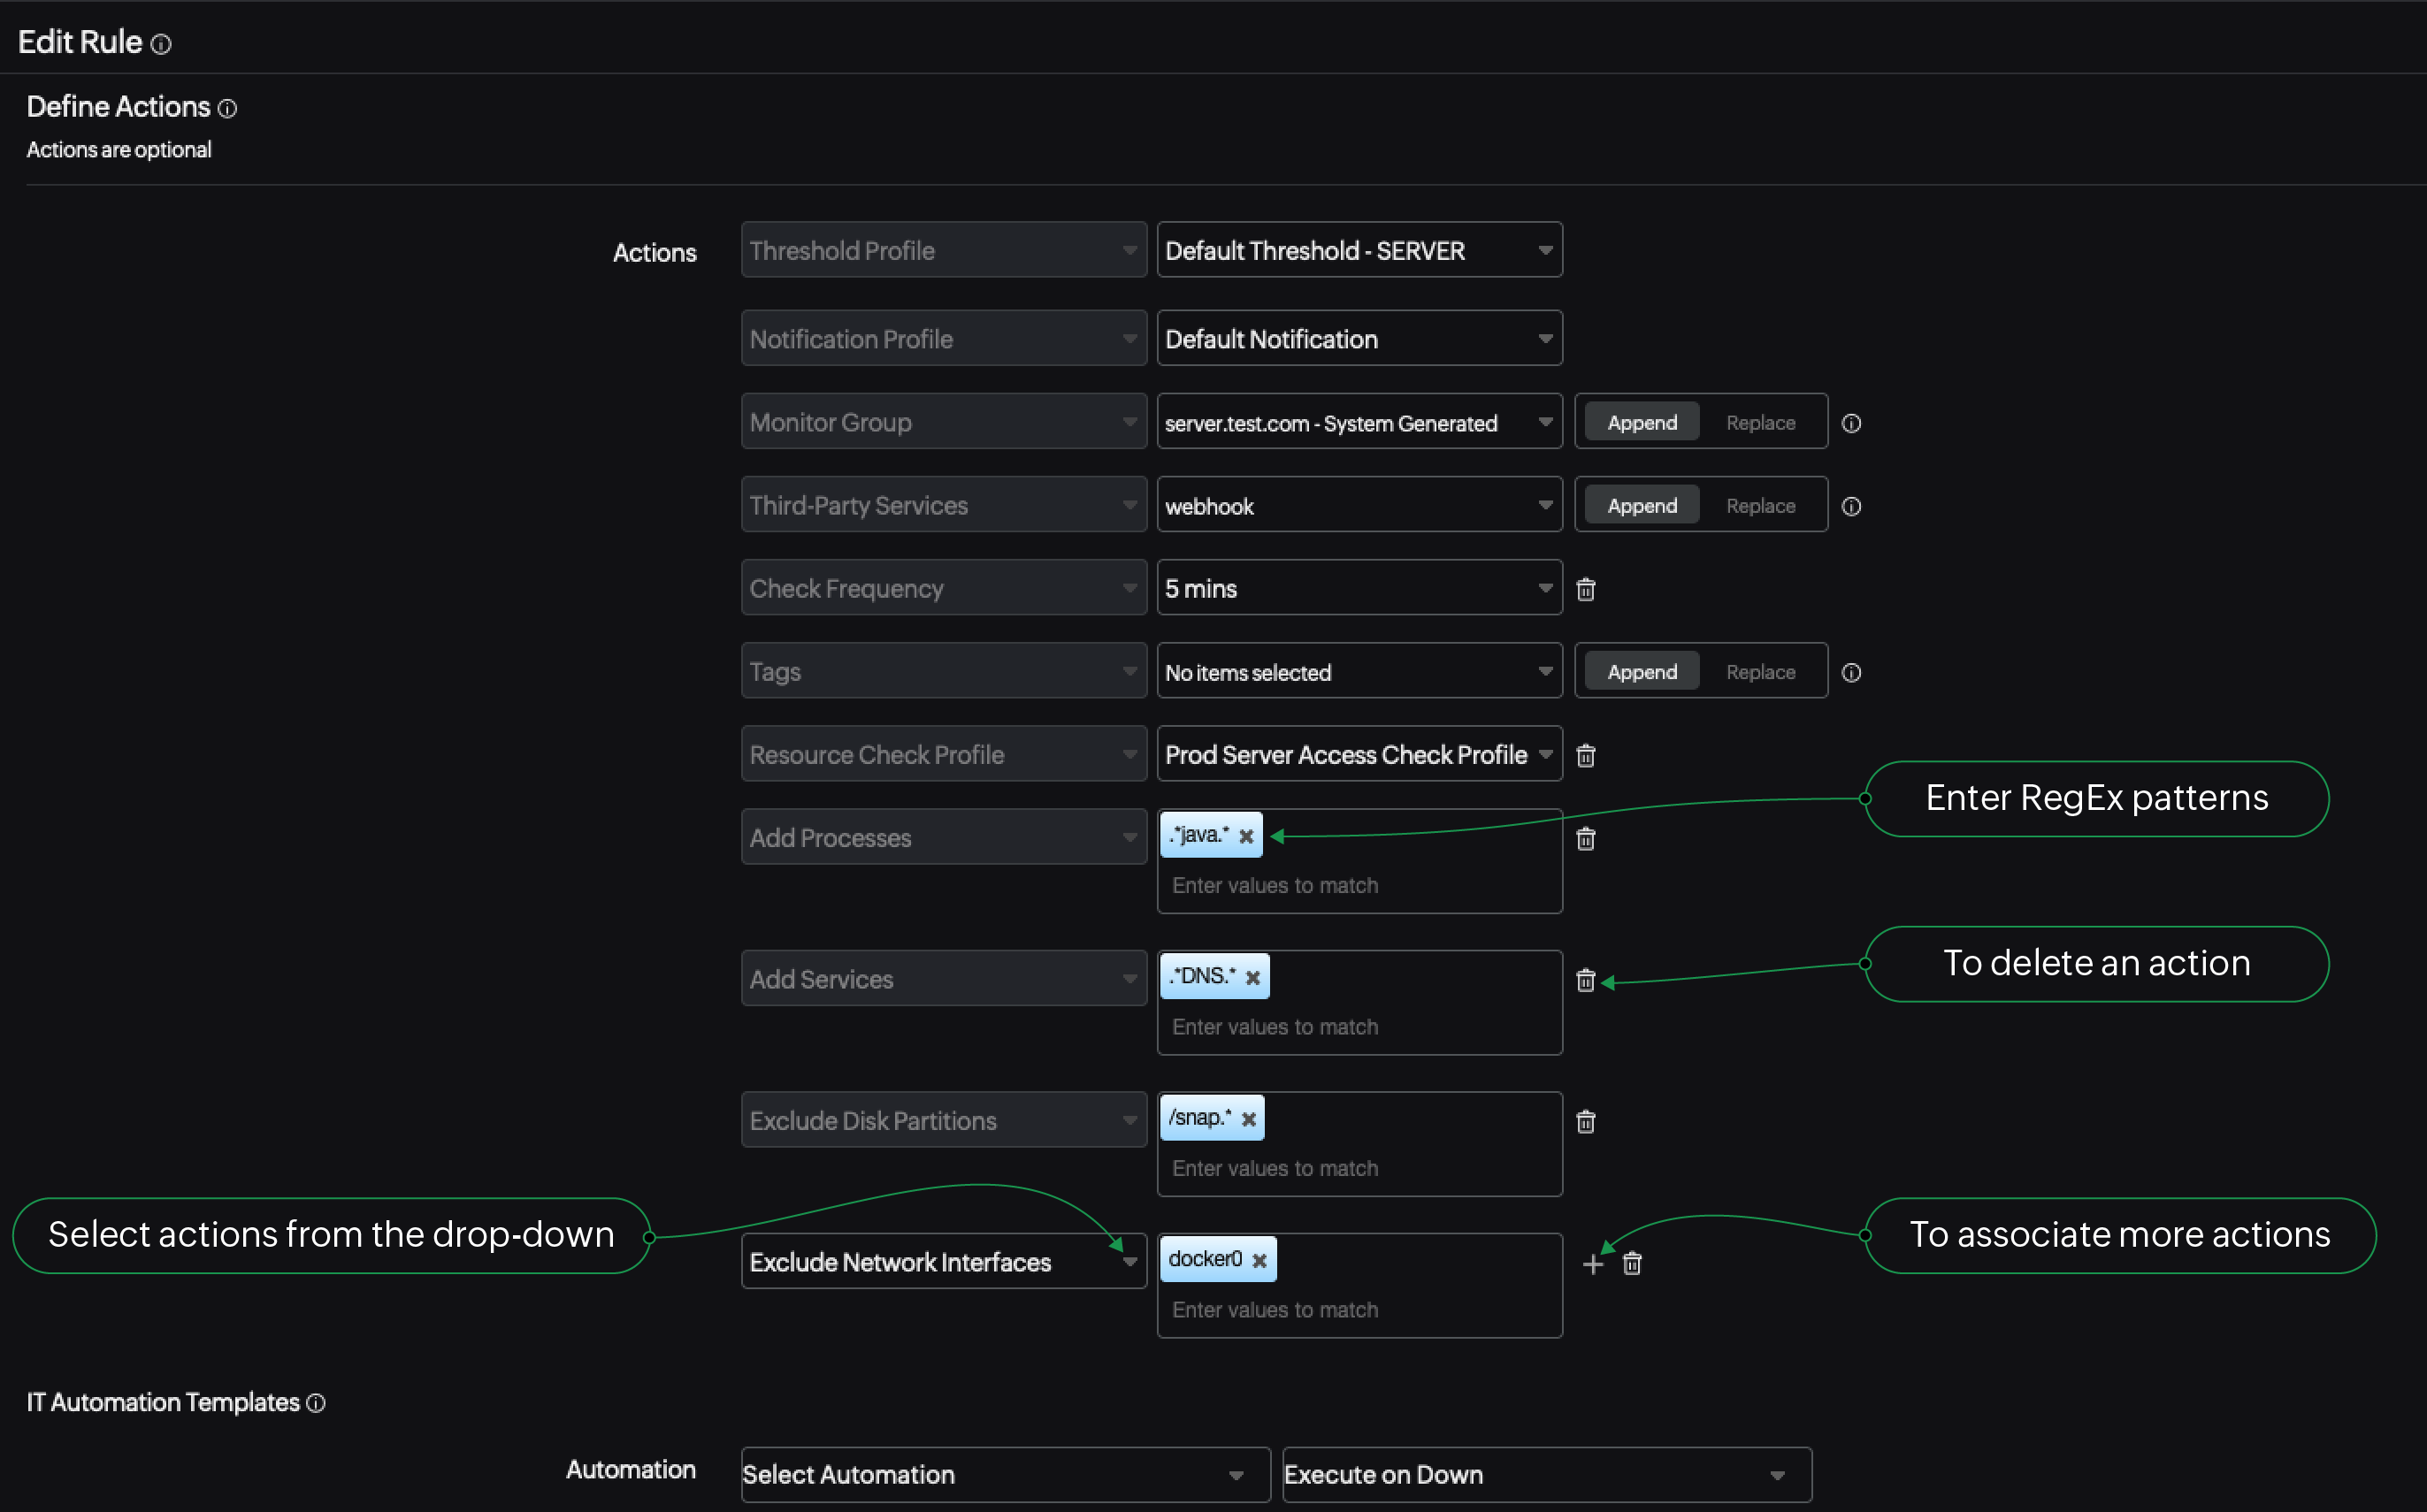Click the plus icon to associate more actions

click(x=1593, y=1263)
